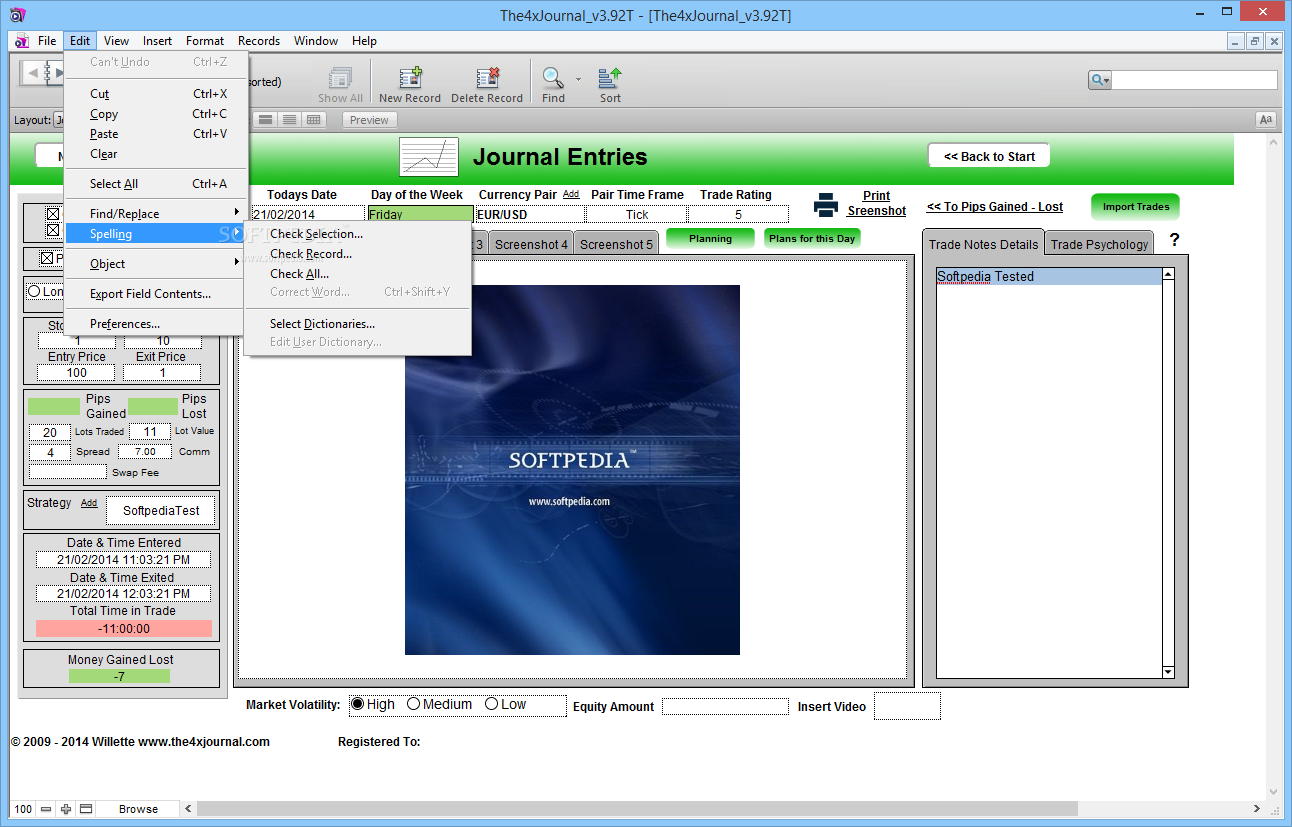Click the Entry Price field showing 100
The height and width of the screenshot is (827, 1292).
[x=77, y=372]
